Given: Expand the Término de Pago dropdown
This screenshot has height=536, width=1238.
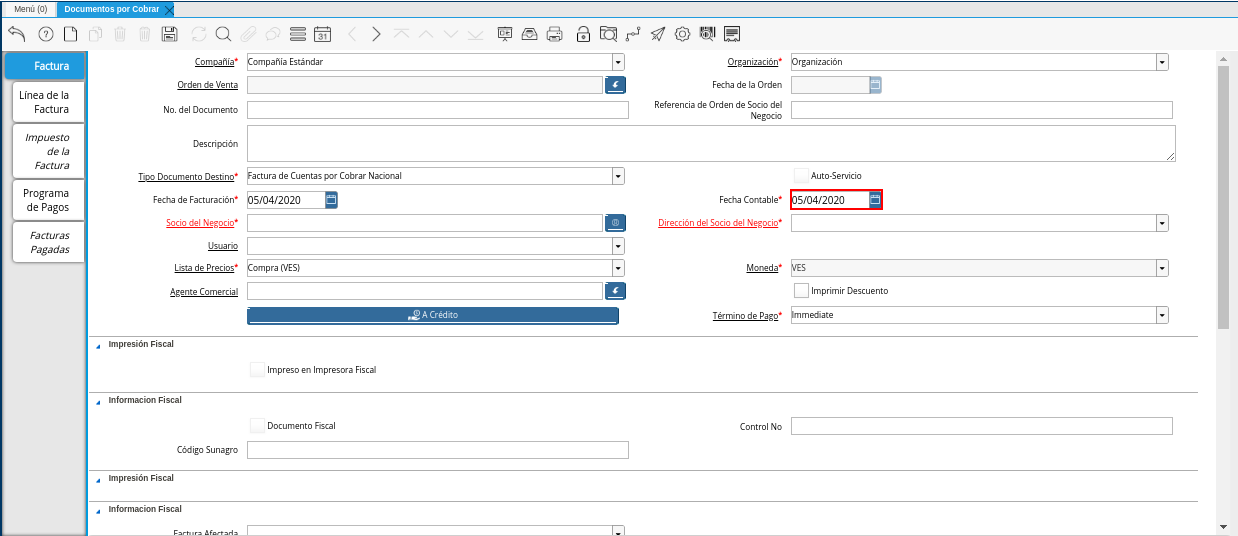Looking at the screenshot, I should click(1161, 315).
